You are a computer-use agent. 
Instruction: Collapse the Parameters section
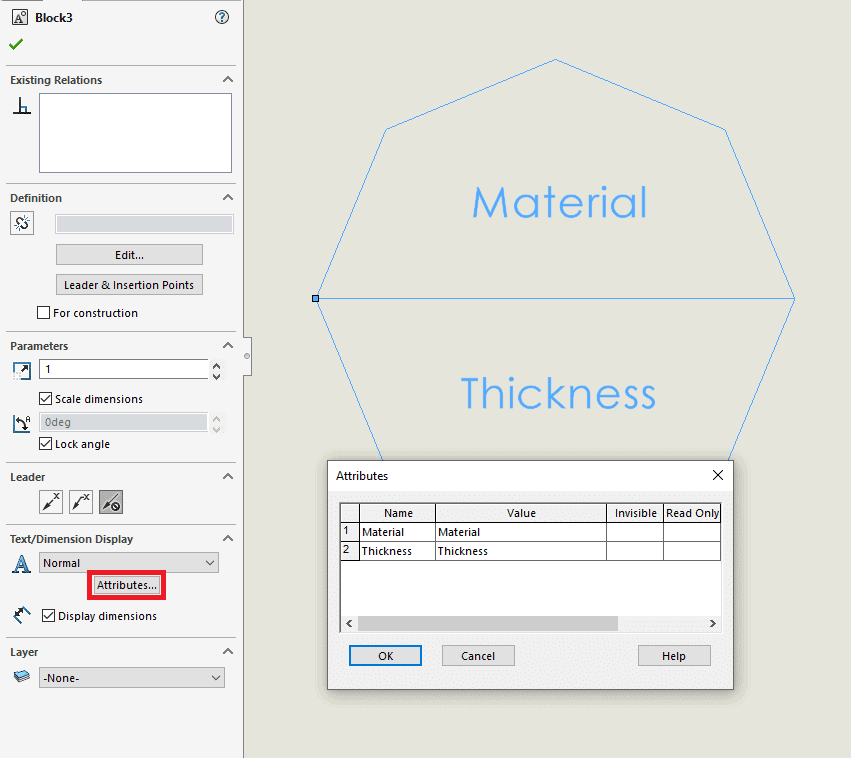228,346
